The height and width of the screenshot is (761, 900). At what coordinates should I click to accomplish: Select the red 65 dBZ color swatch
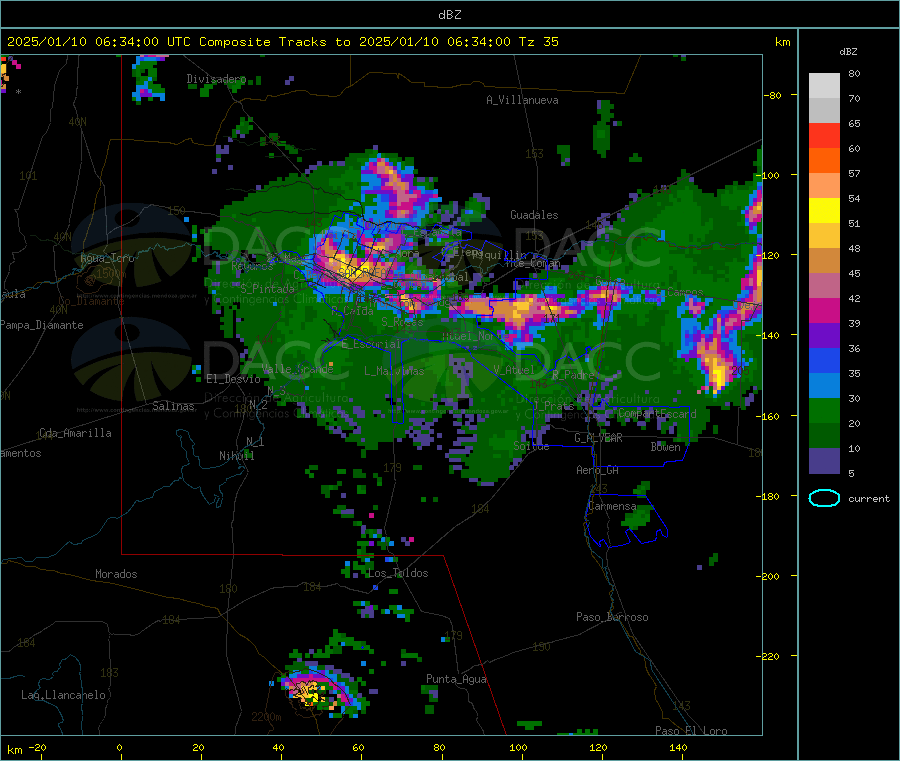[x=824, y=135]
